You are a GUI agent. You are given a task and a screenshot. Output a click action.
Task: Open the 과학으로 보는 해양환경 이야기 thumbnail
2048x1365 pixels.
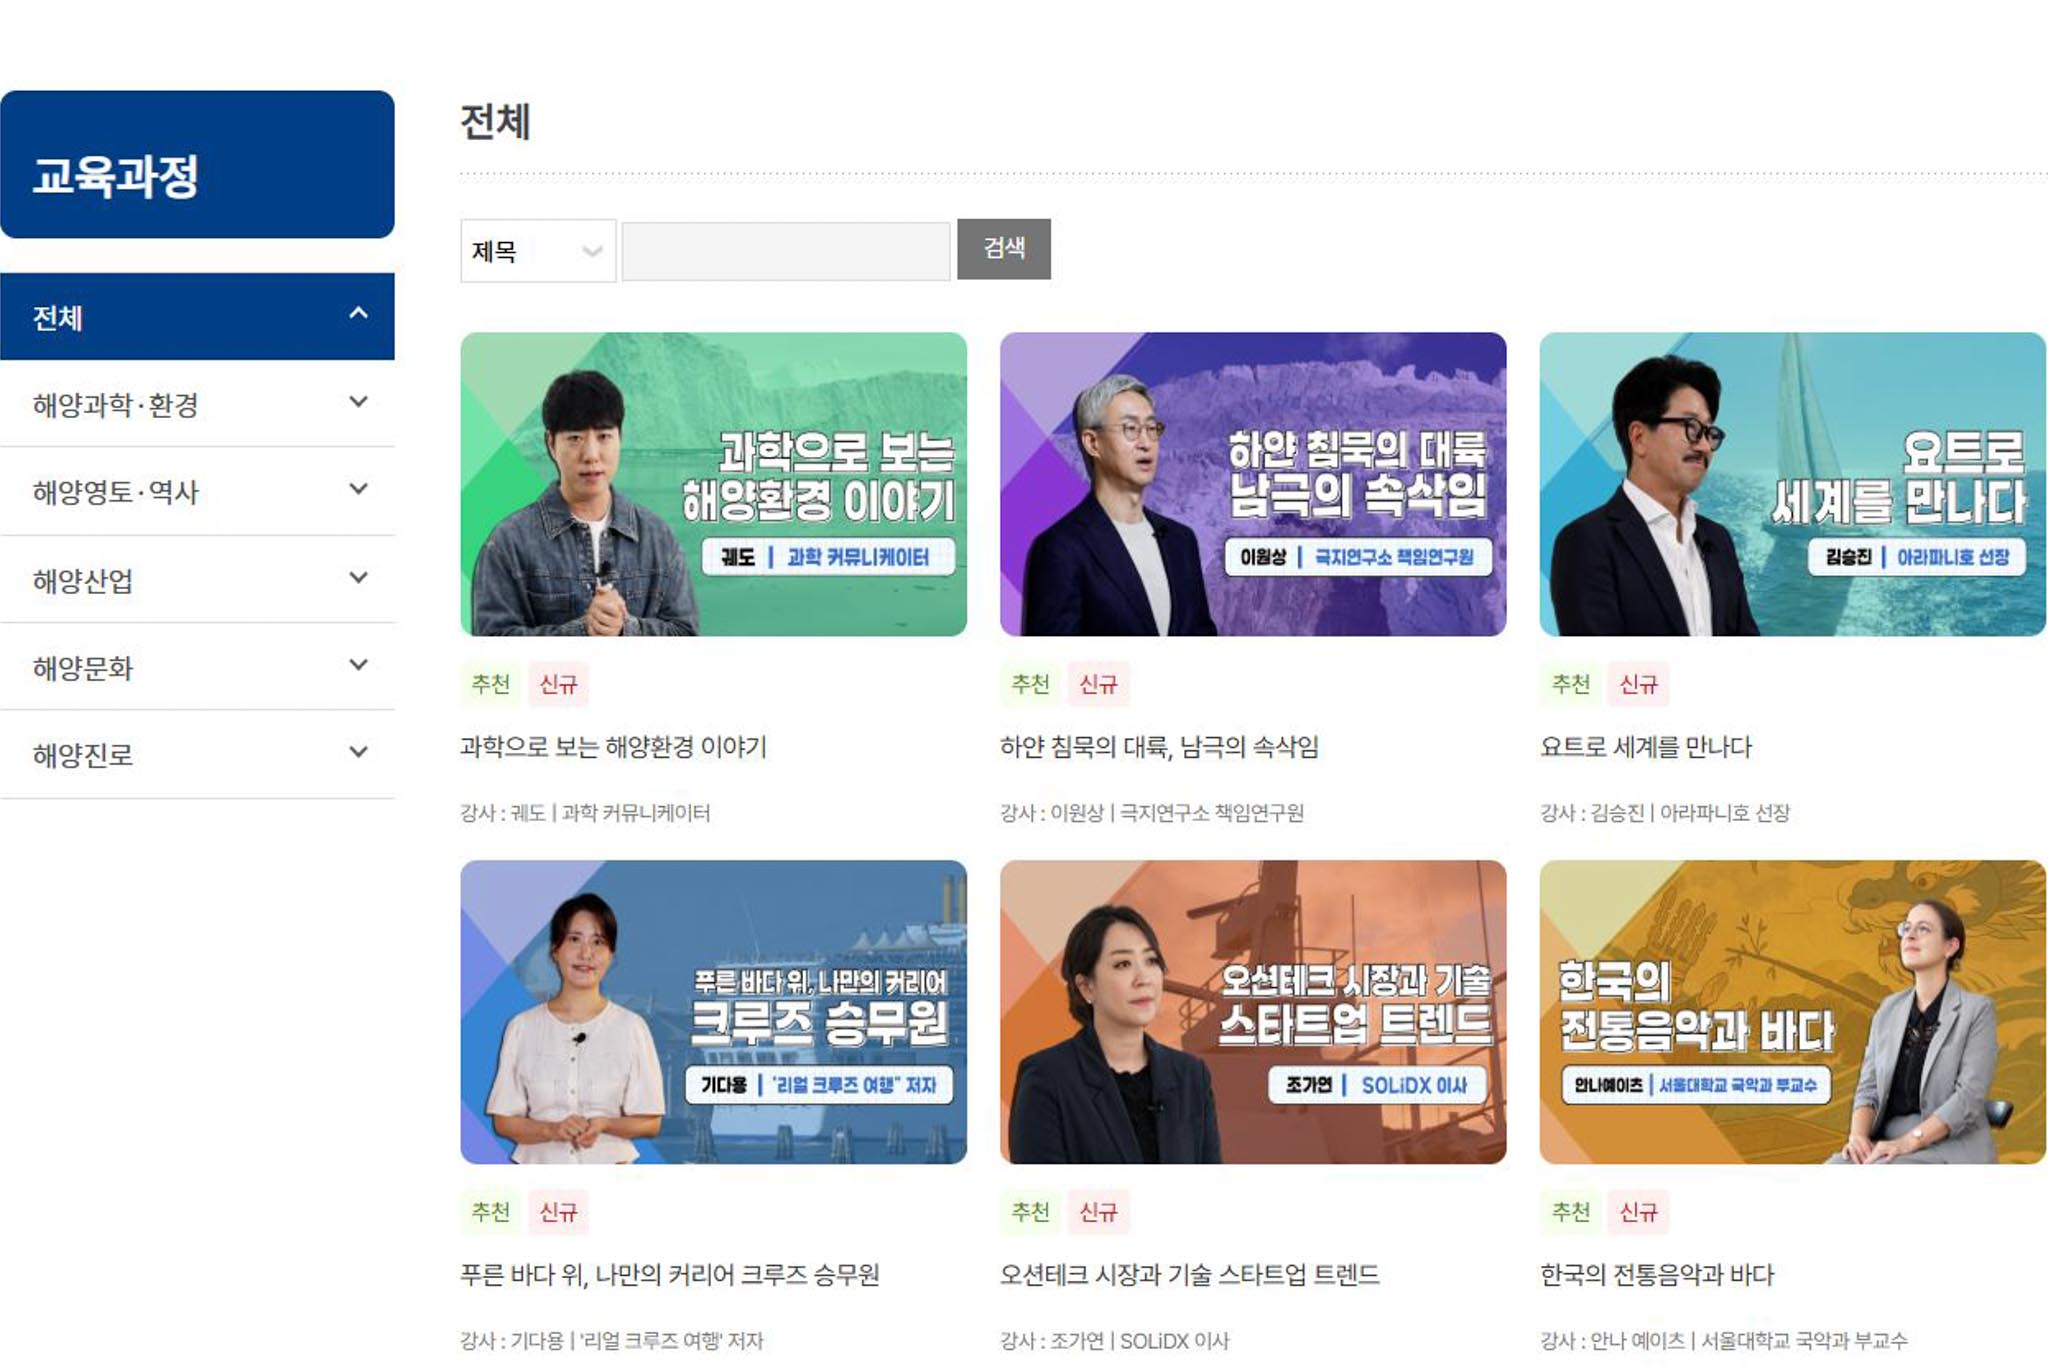713,484
